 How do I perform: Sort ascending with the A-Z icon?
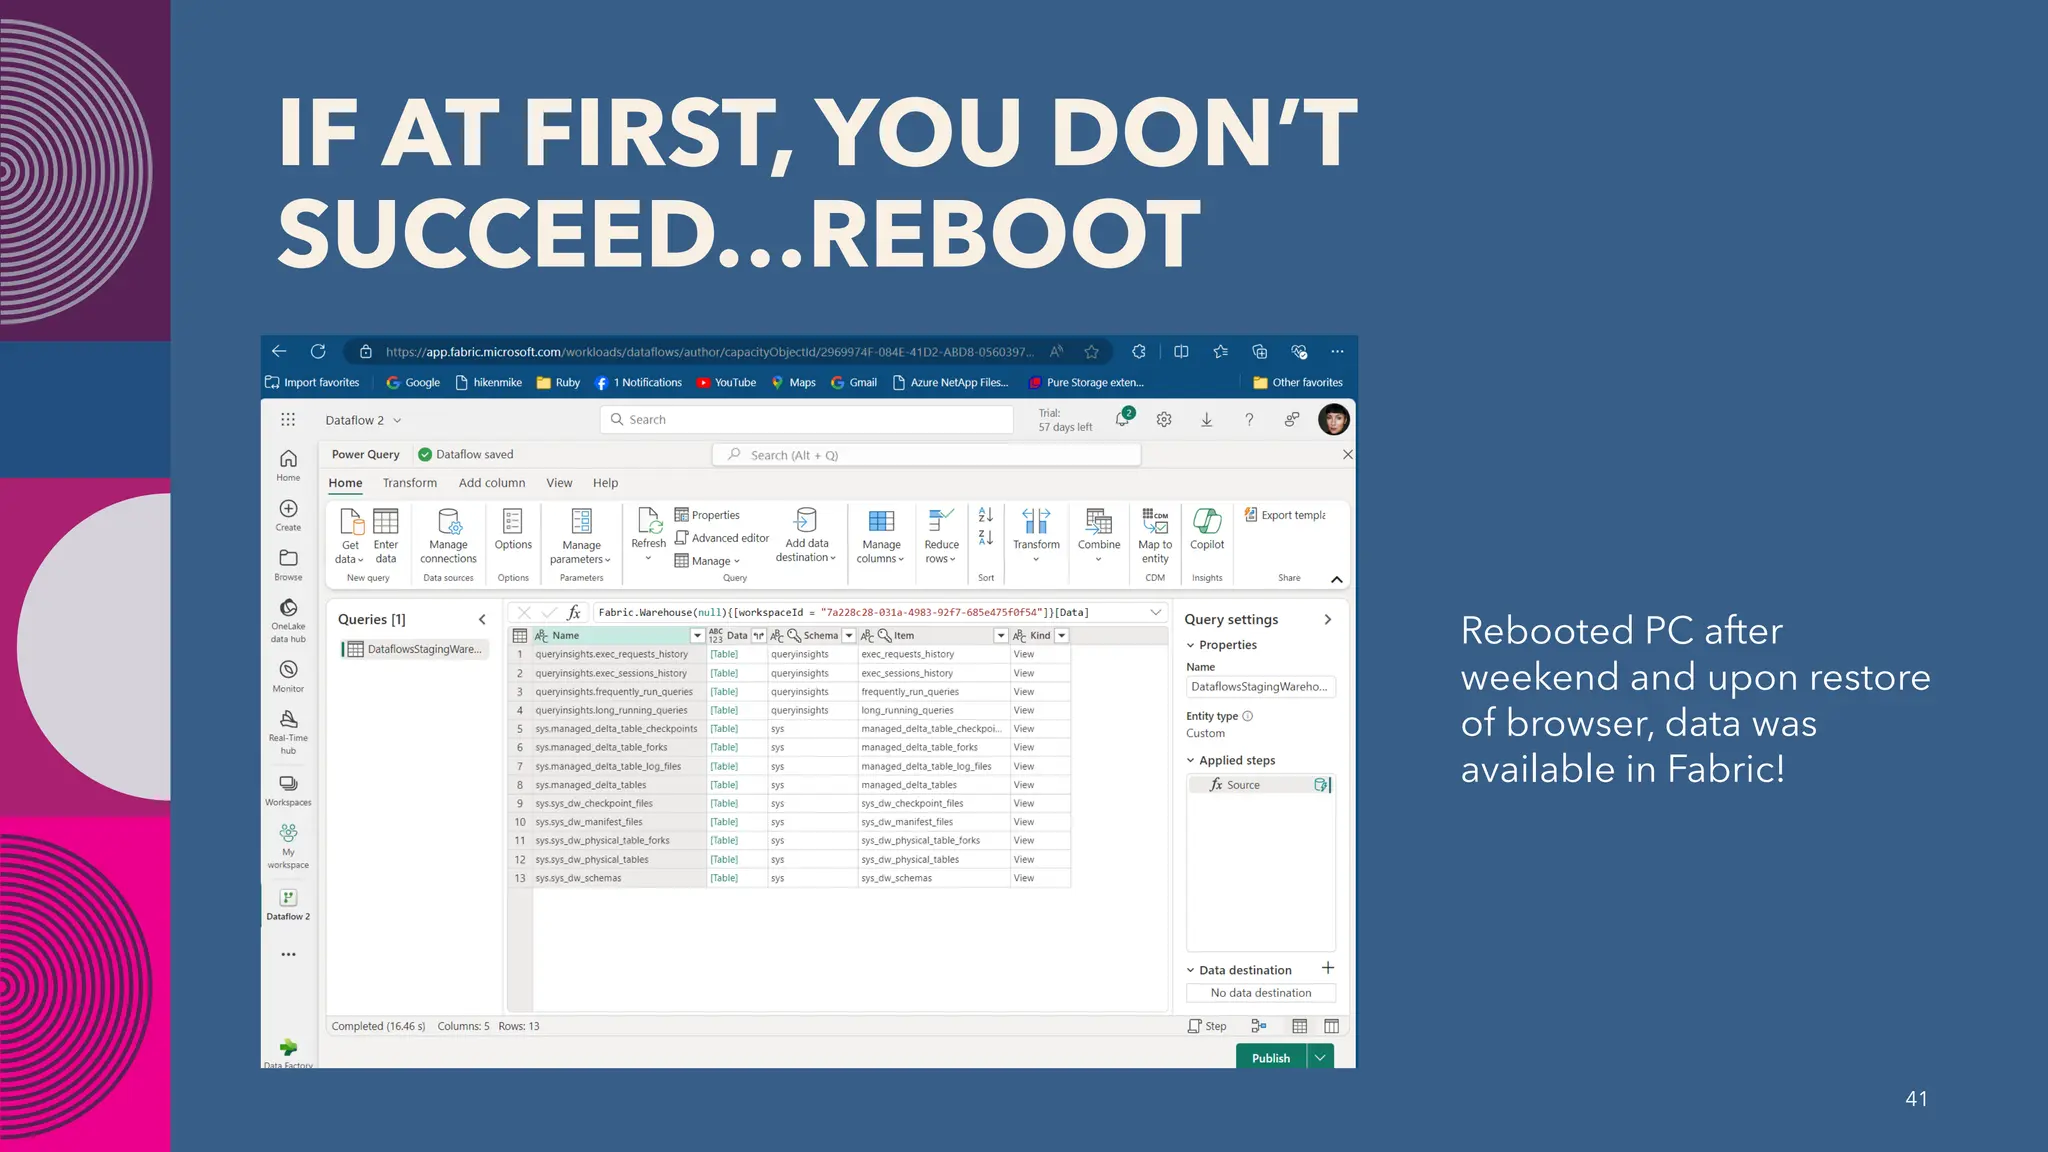point(986,515)
